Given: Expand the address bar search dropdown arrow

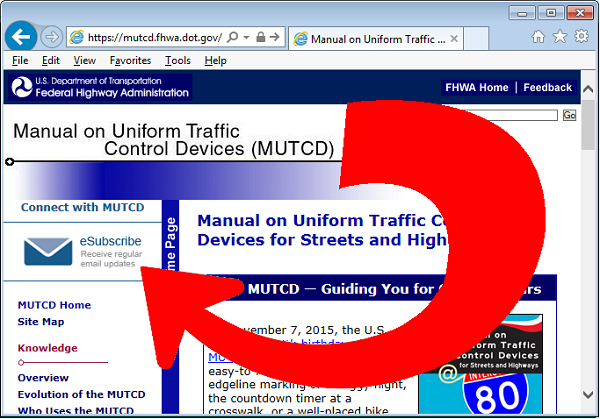Looking at the screenshot, I should point(245,38).
